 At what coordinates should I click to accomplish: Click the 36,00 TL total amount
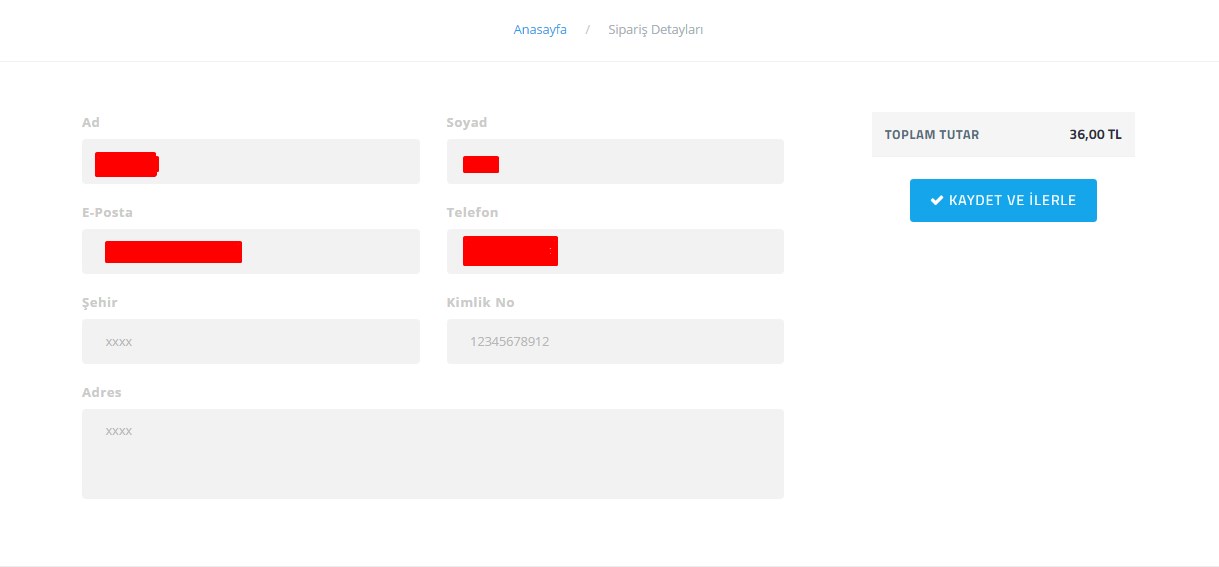coord(1095,135)
